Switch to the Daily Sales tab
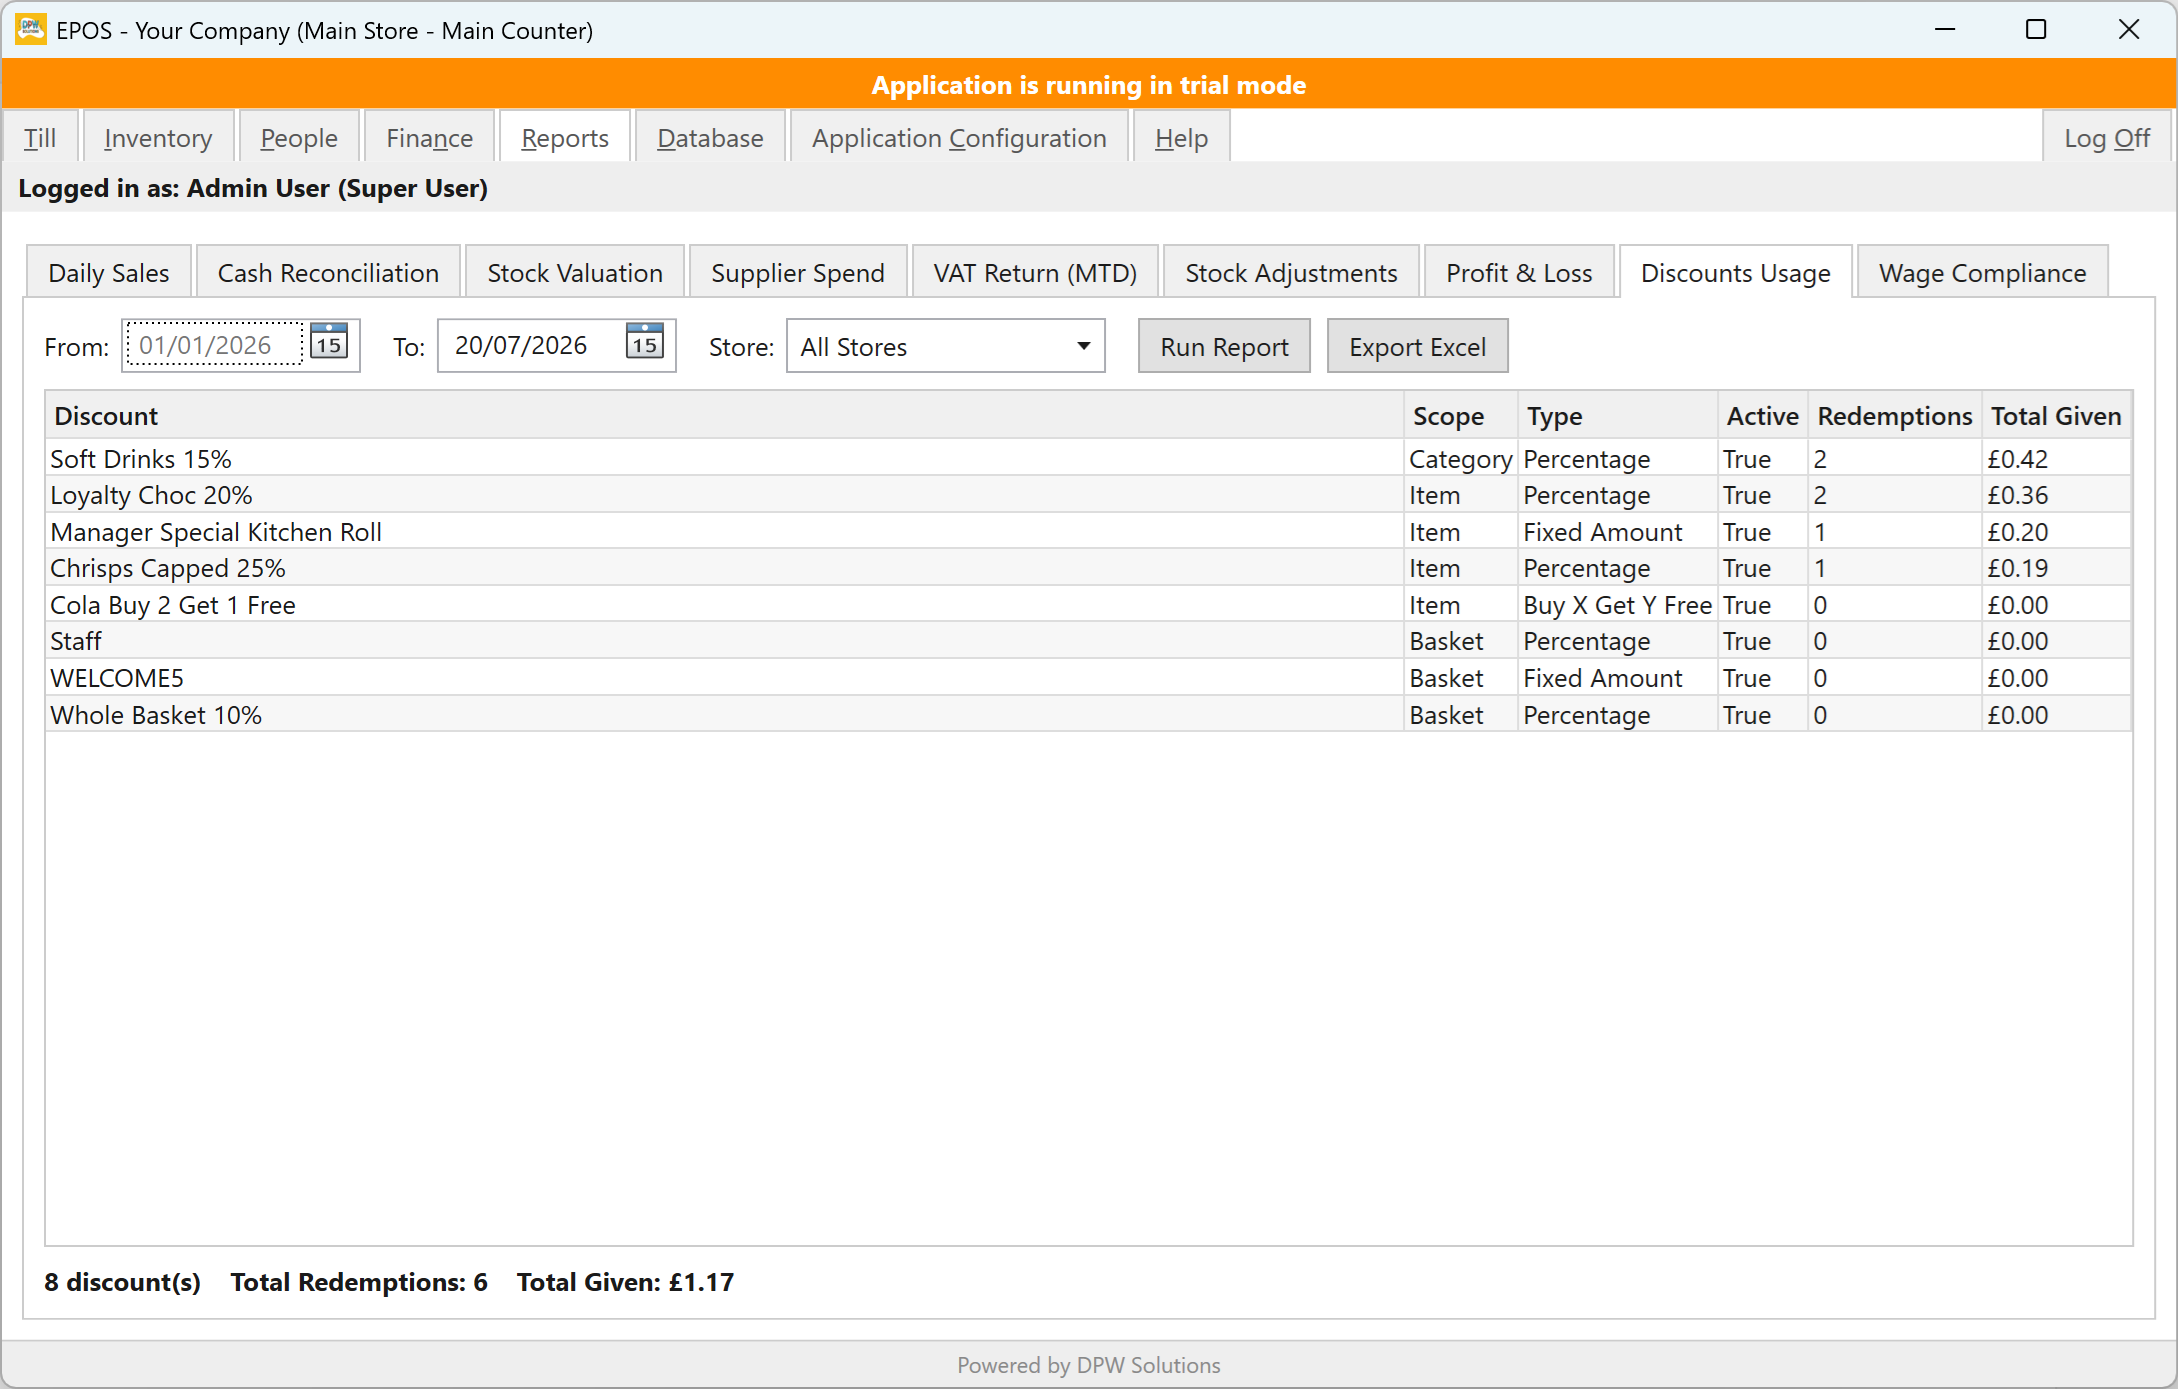2178x1389 pixels. pos(109,272)
